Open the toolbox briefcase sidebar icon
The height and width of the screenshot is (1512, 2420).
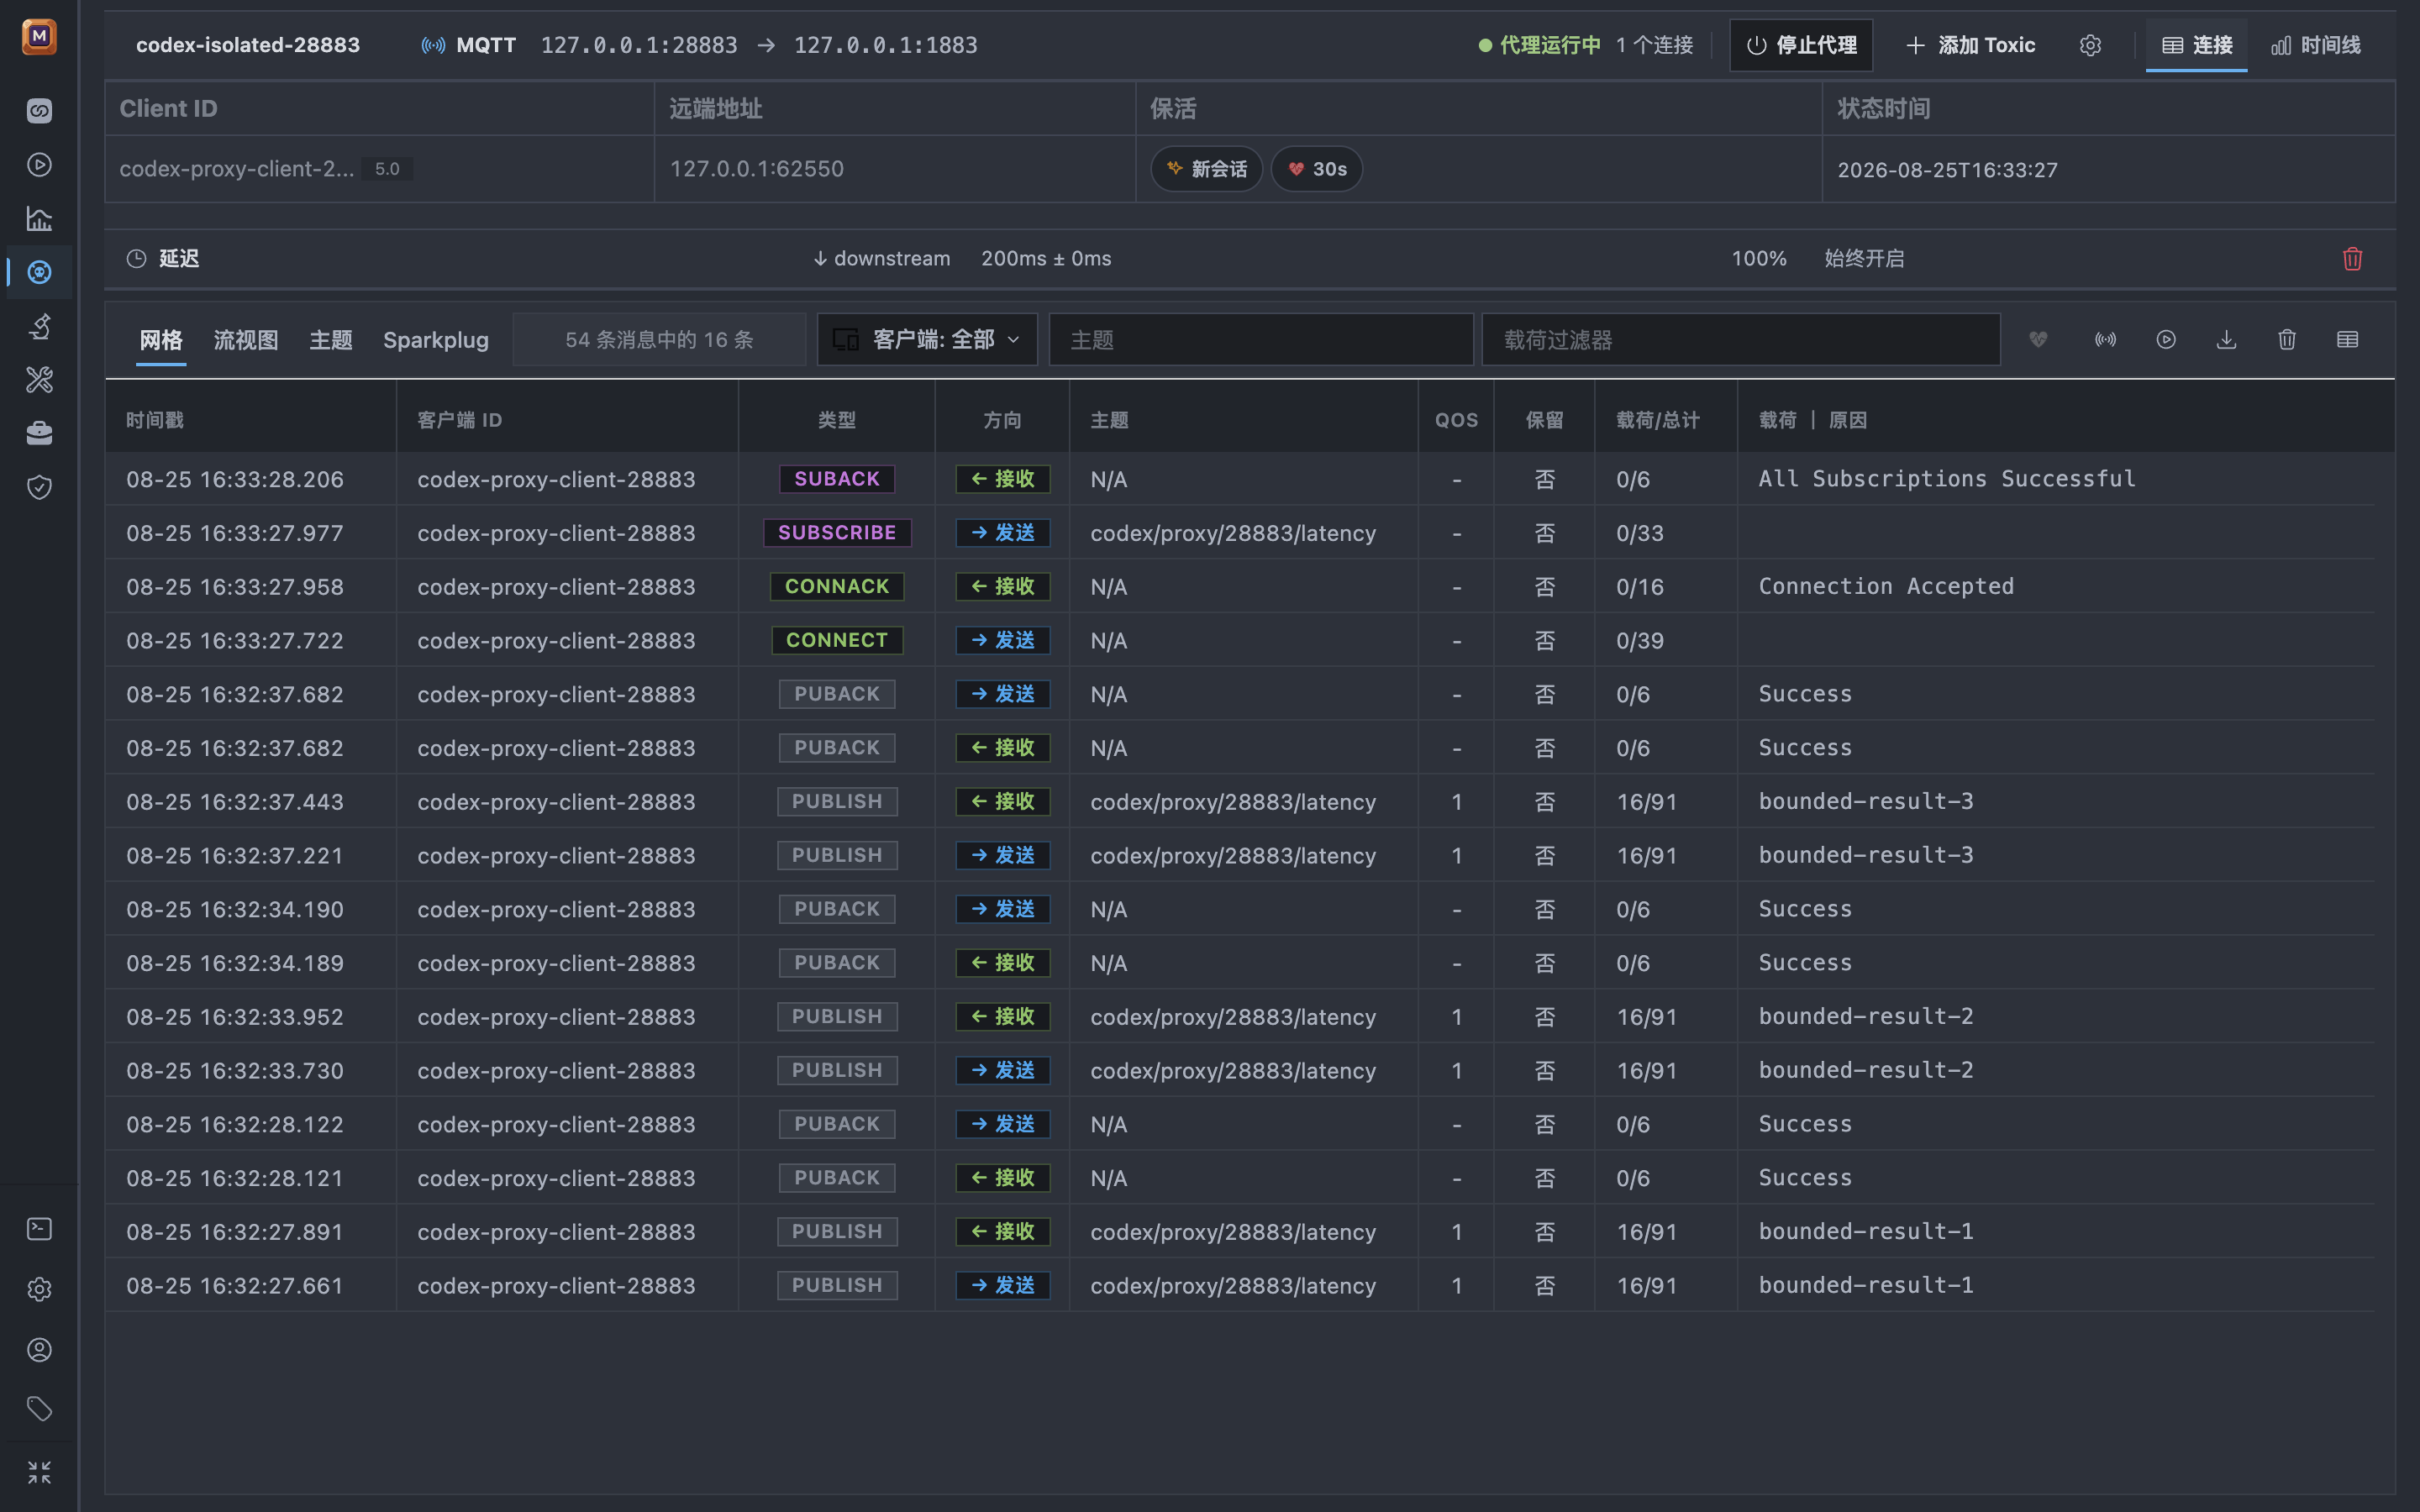[x=39, y=433]
